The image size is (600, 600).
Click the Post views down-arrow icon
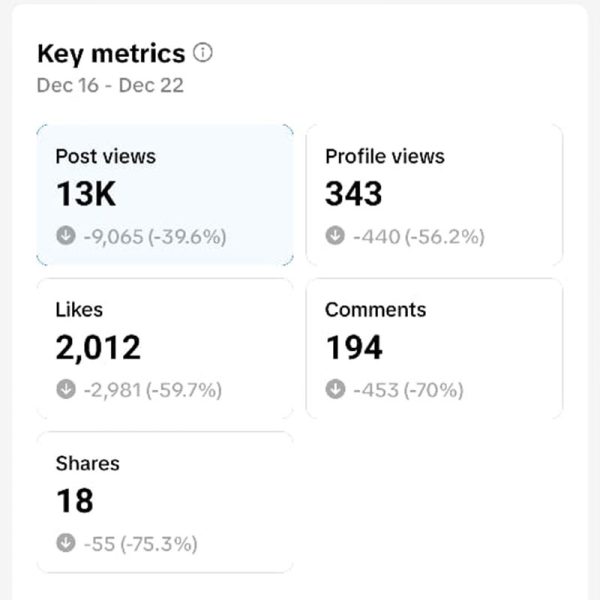(x=66, y=235)
